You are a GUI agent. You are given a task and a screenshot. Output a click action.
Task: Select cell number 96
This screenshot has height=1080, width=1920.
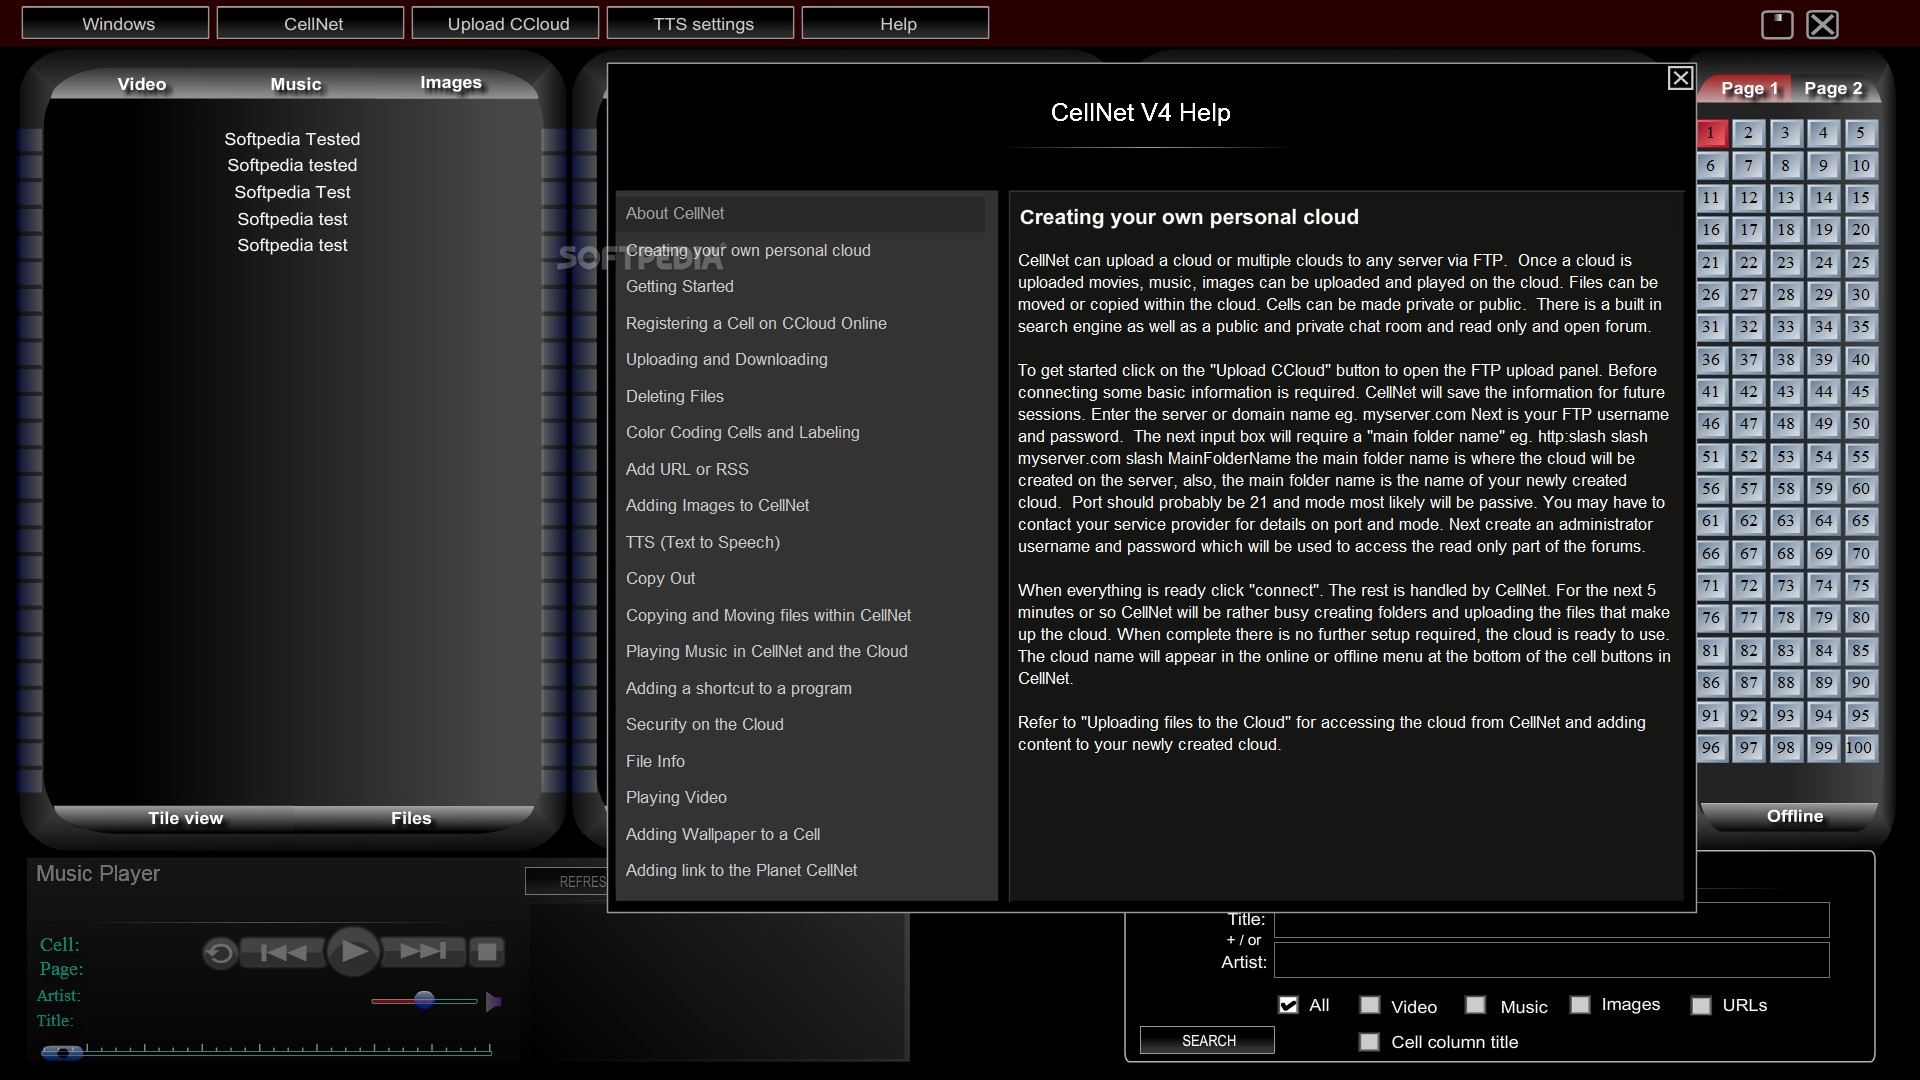click(x=1711, y=748)
